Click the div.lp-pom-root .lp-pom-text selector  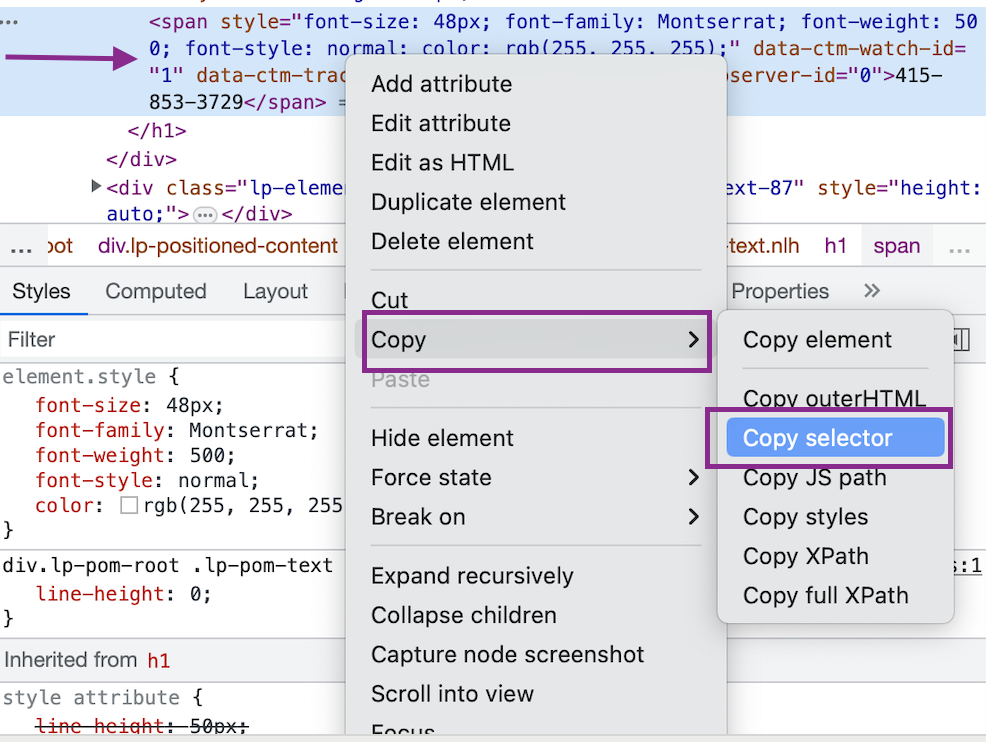[x=168, y=565]
